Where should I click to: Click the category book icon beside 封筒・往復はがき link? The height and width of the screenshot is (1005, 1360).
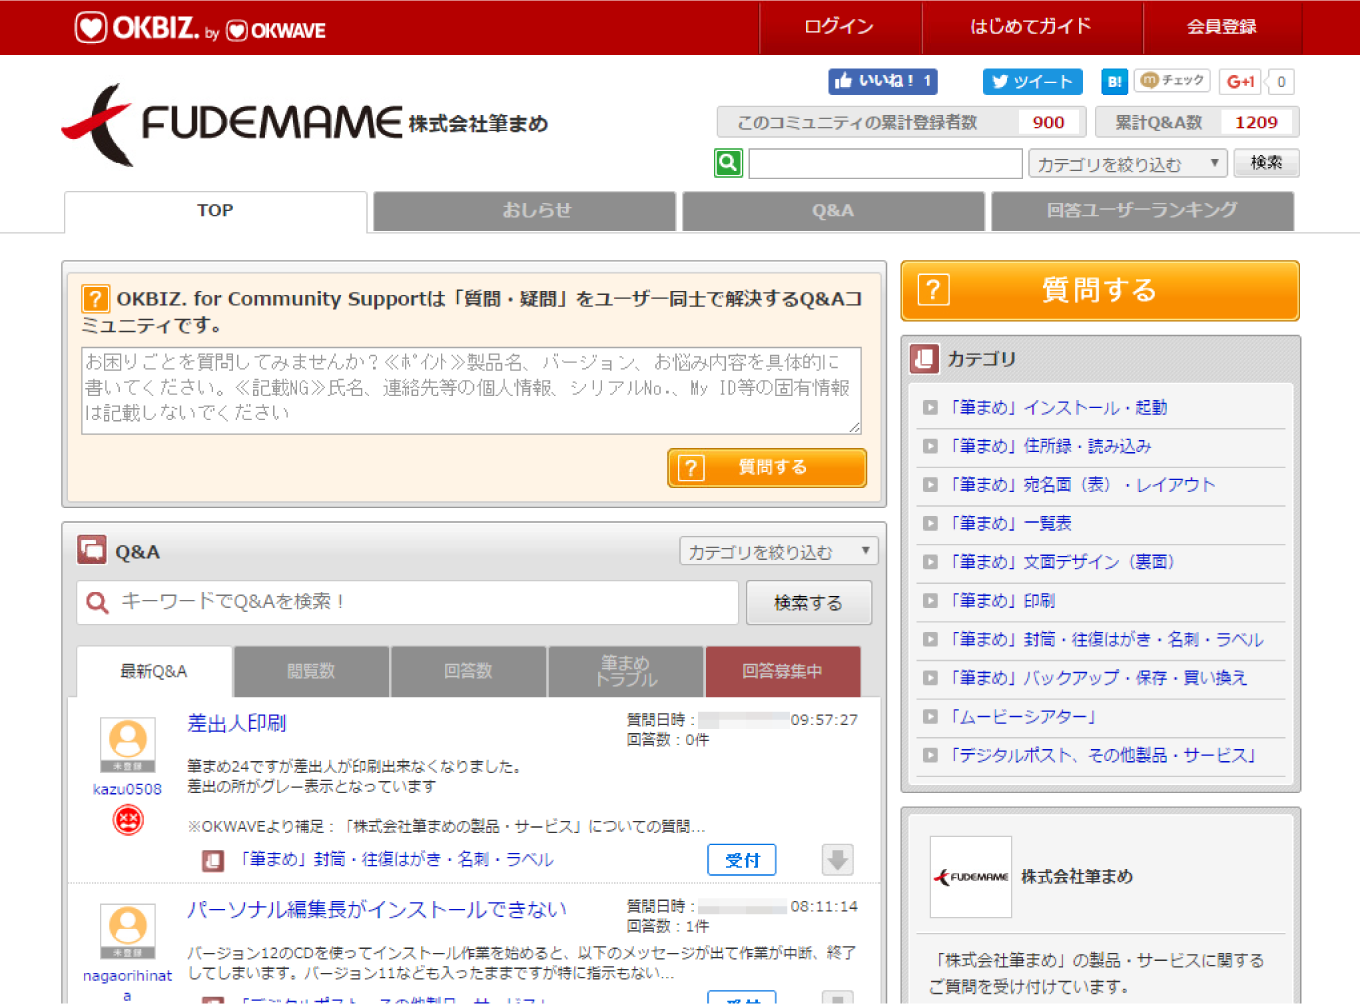(x=212, y=860)
